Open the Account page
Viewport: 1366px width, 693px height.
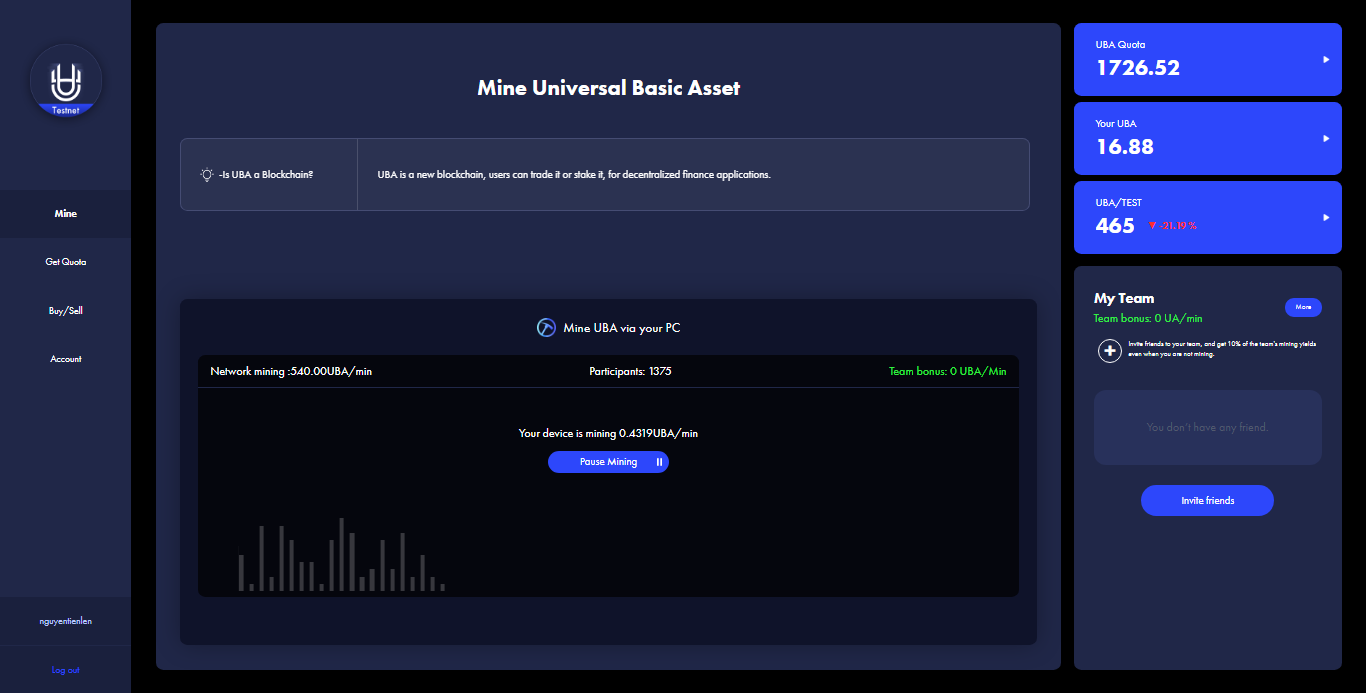pyautogui.click(x=65, y=359)
